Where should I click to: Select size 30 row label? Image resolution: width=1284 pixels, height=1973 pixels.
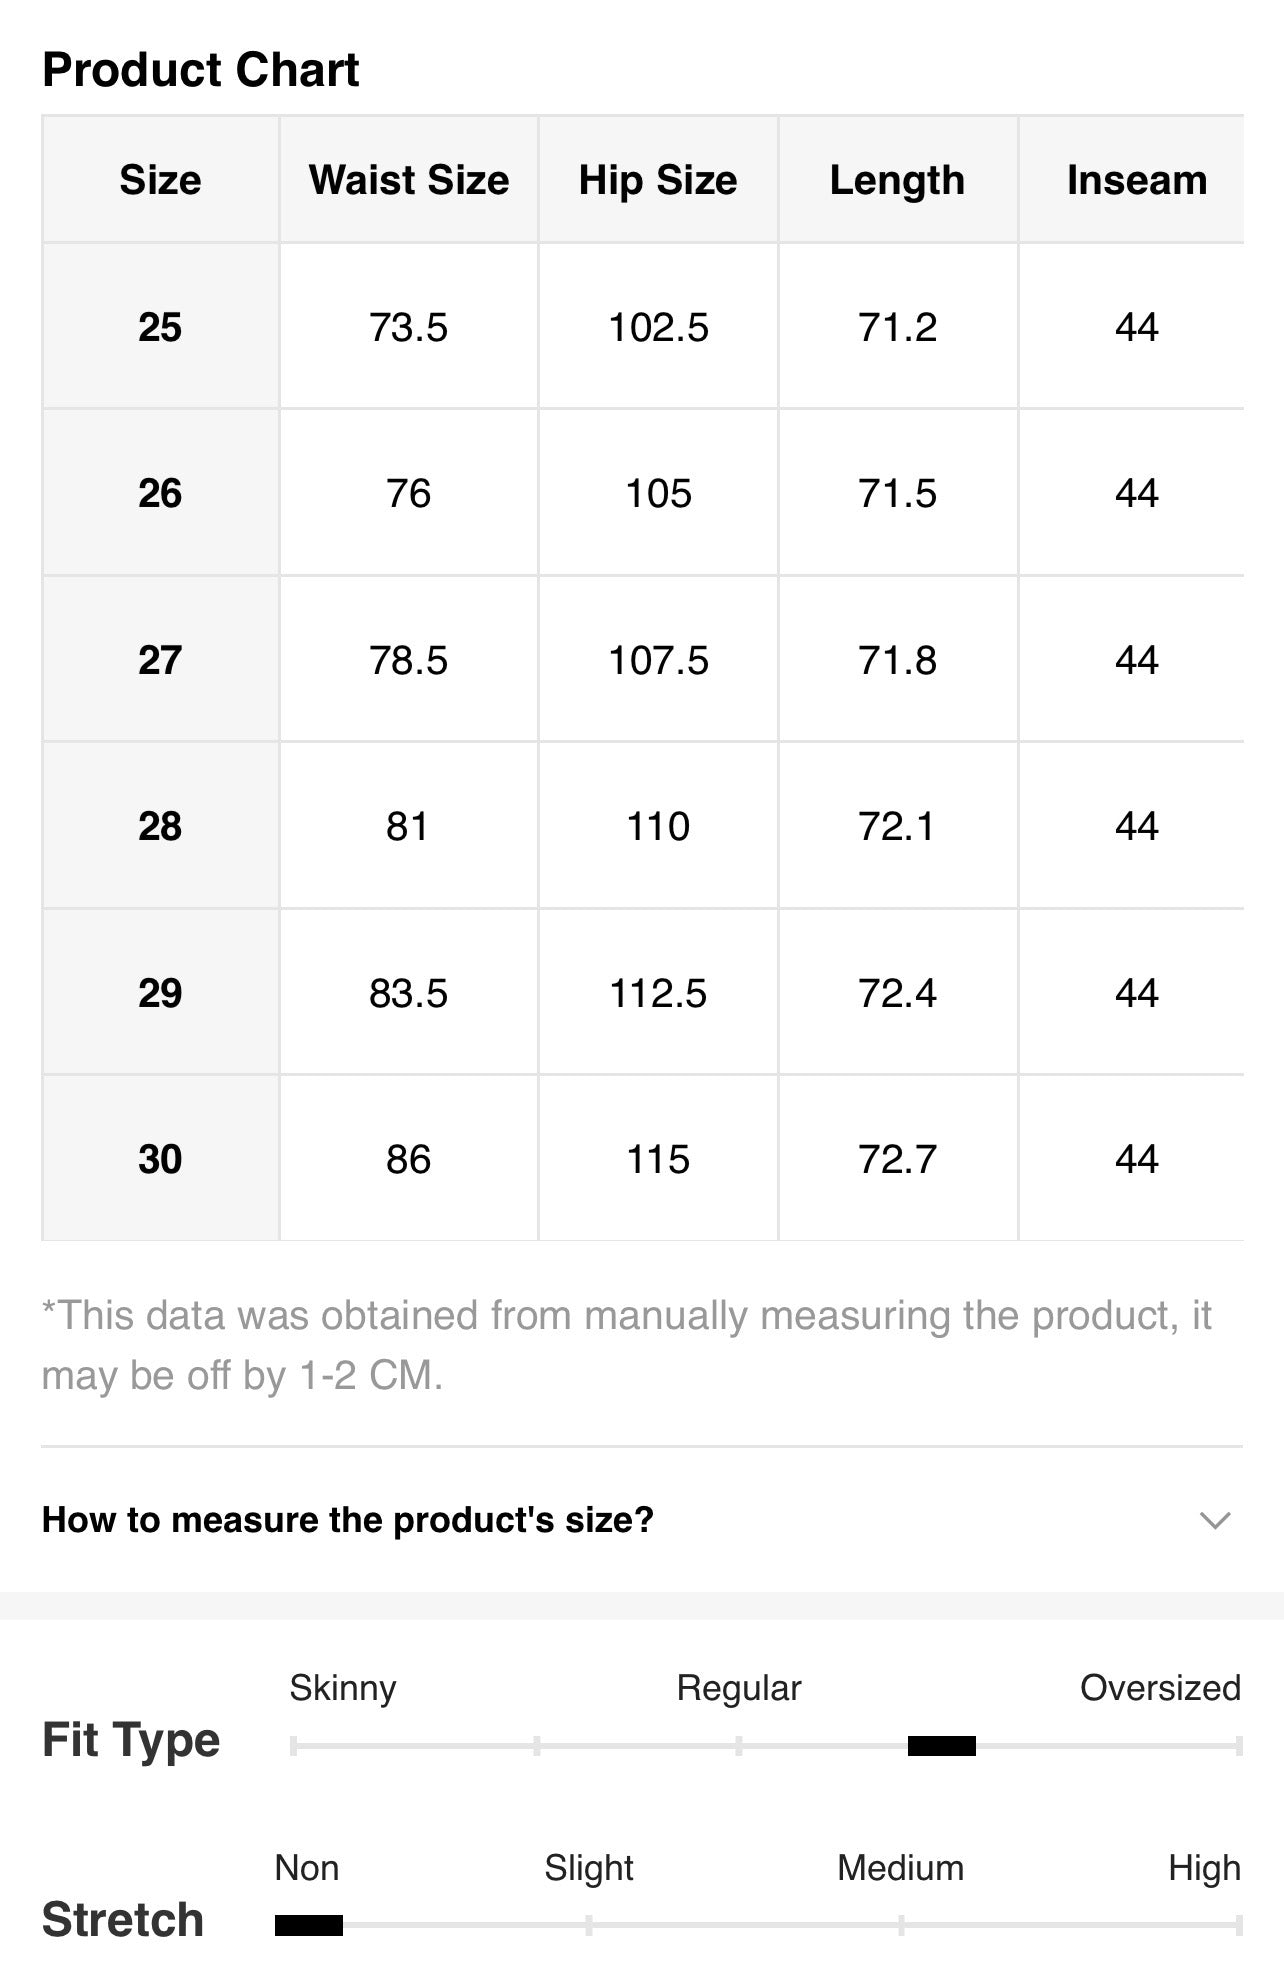(x=160, y=1159)
